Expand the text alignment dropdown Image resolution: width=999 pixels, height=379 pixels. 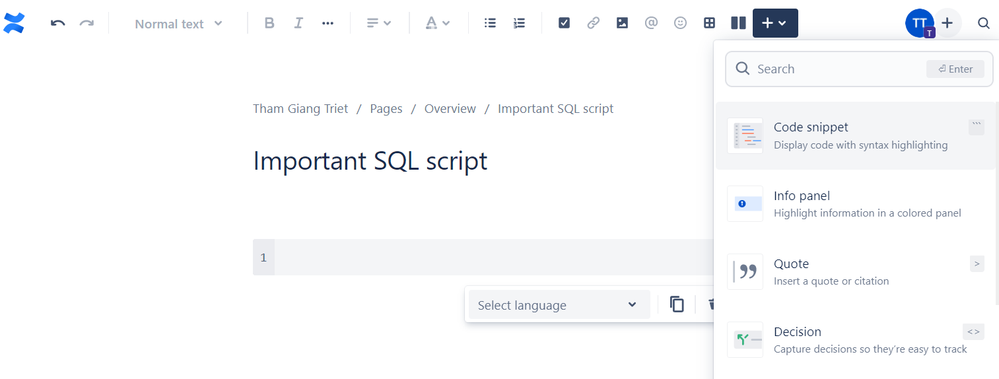pos(378,24)
